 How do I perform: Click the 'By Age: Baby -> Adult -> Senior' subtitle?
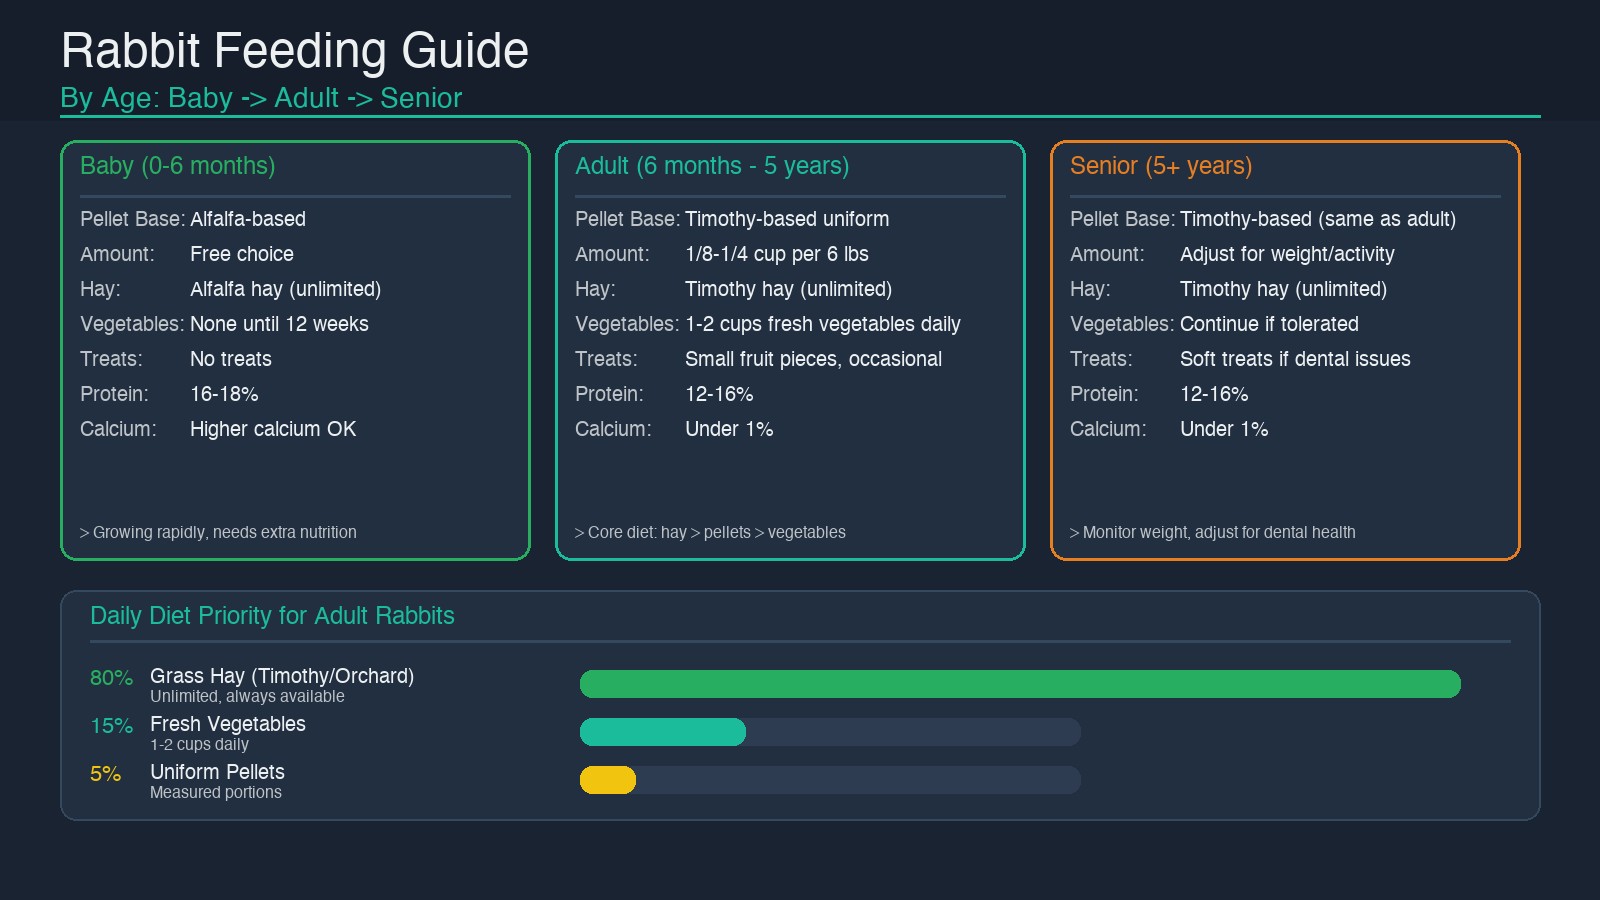(x=261, y=98)
